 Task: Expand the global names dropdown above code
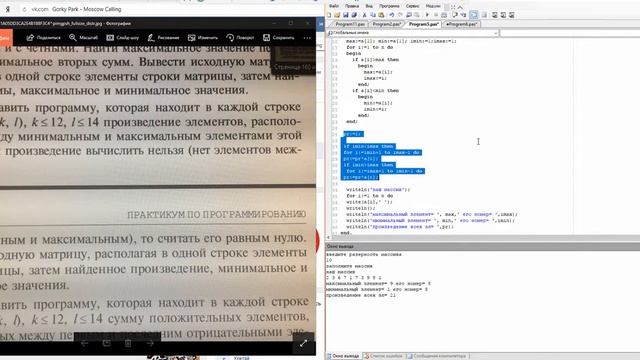[495, 33]
